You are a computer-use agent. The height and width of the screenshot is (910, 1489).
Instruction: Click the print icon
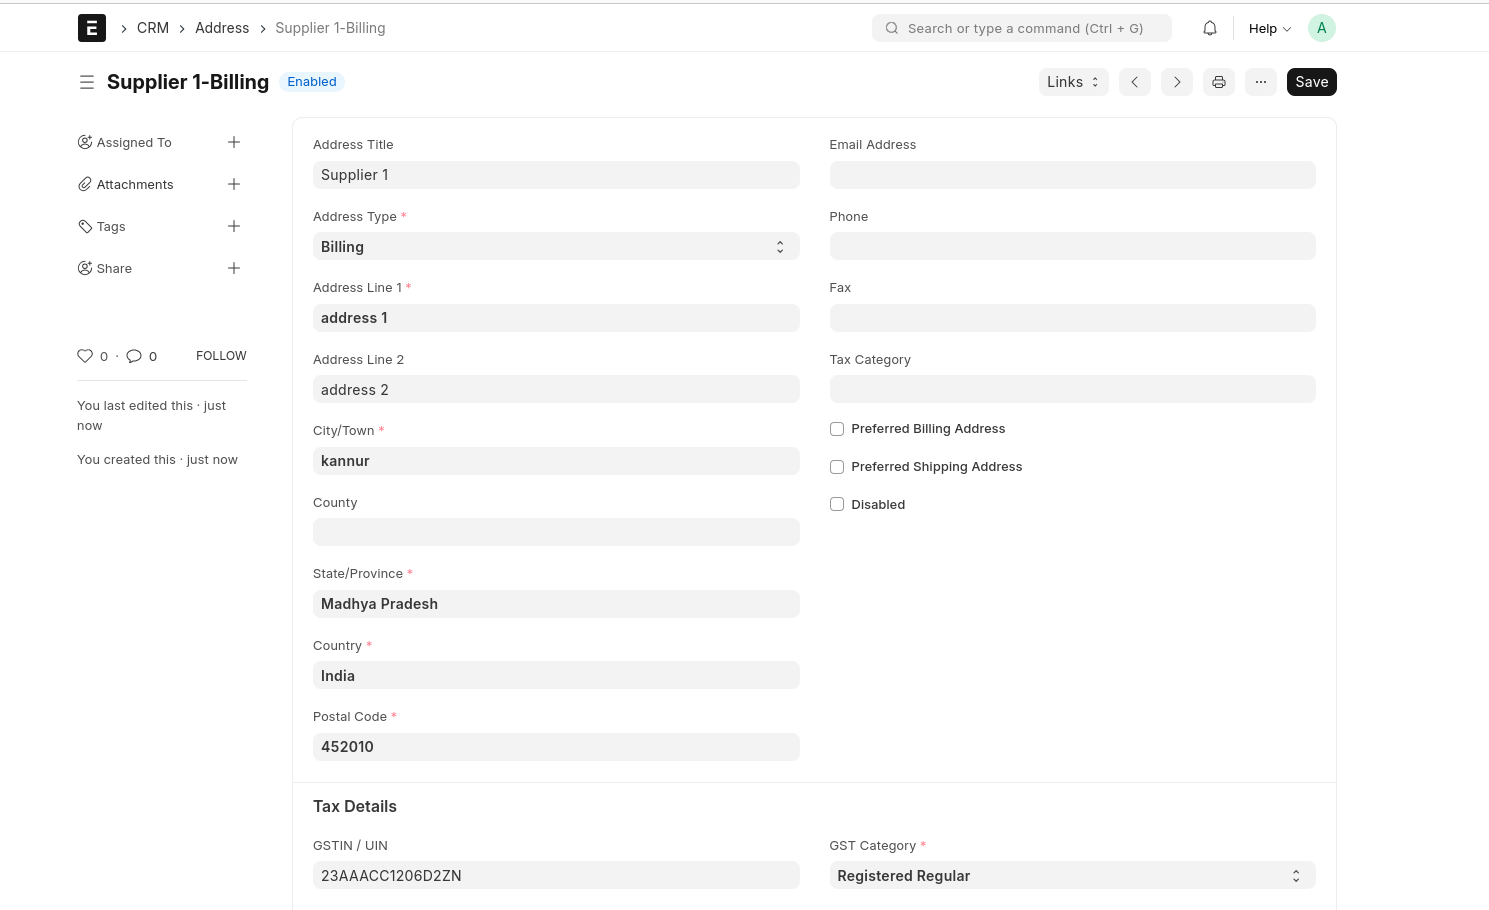(x=1218, y=82)
